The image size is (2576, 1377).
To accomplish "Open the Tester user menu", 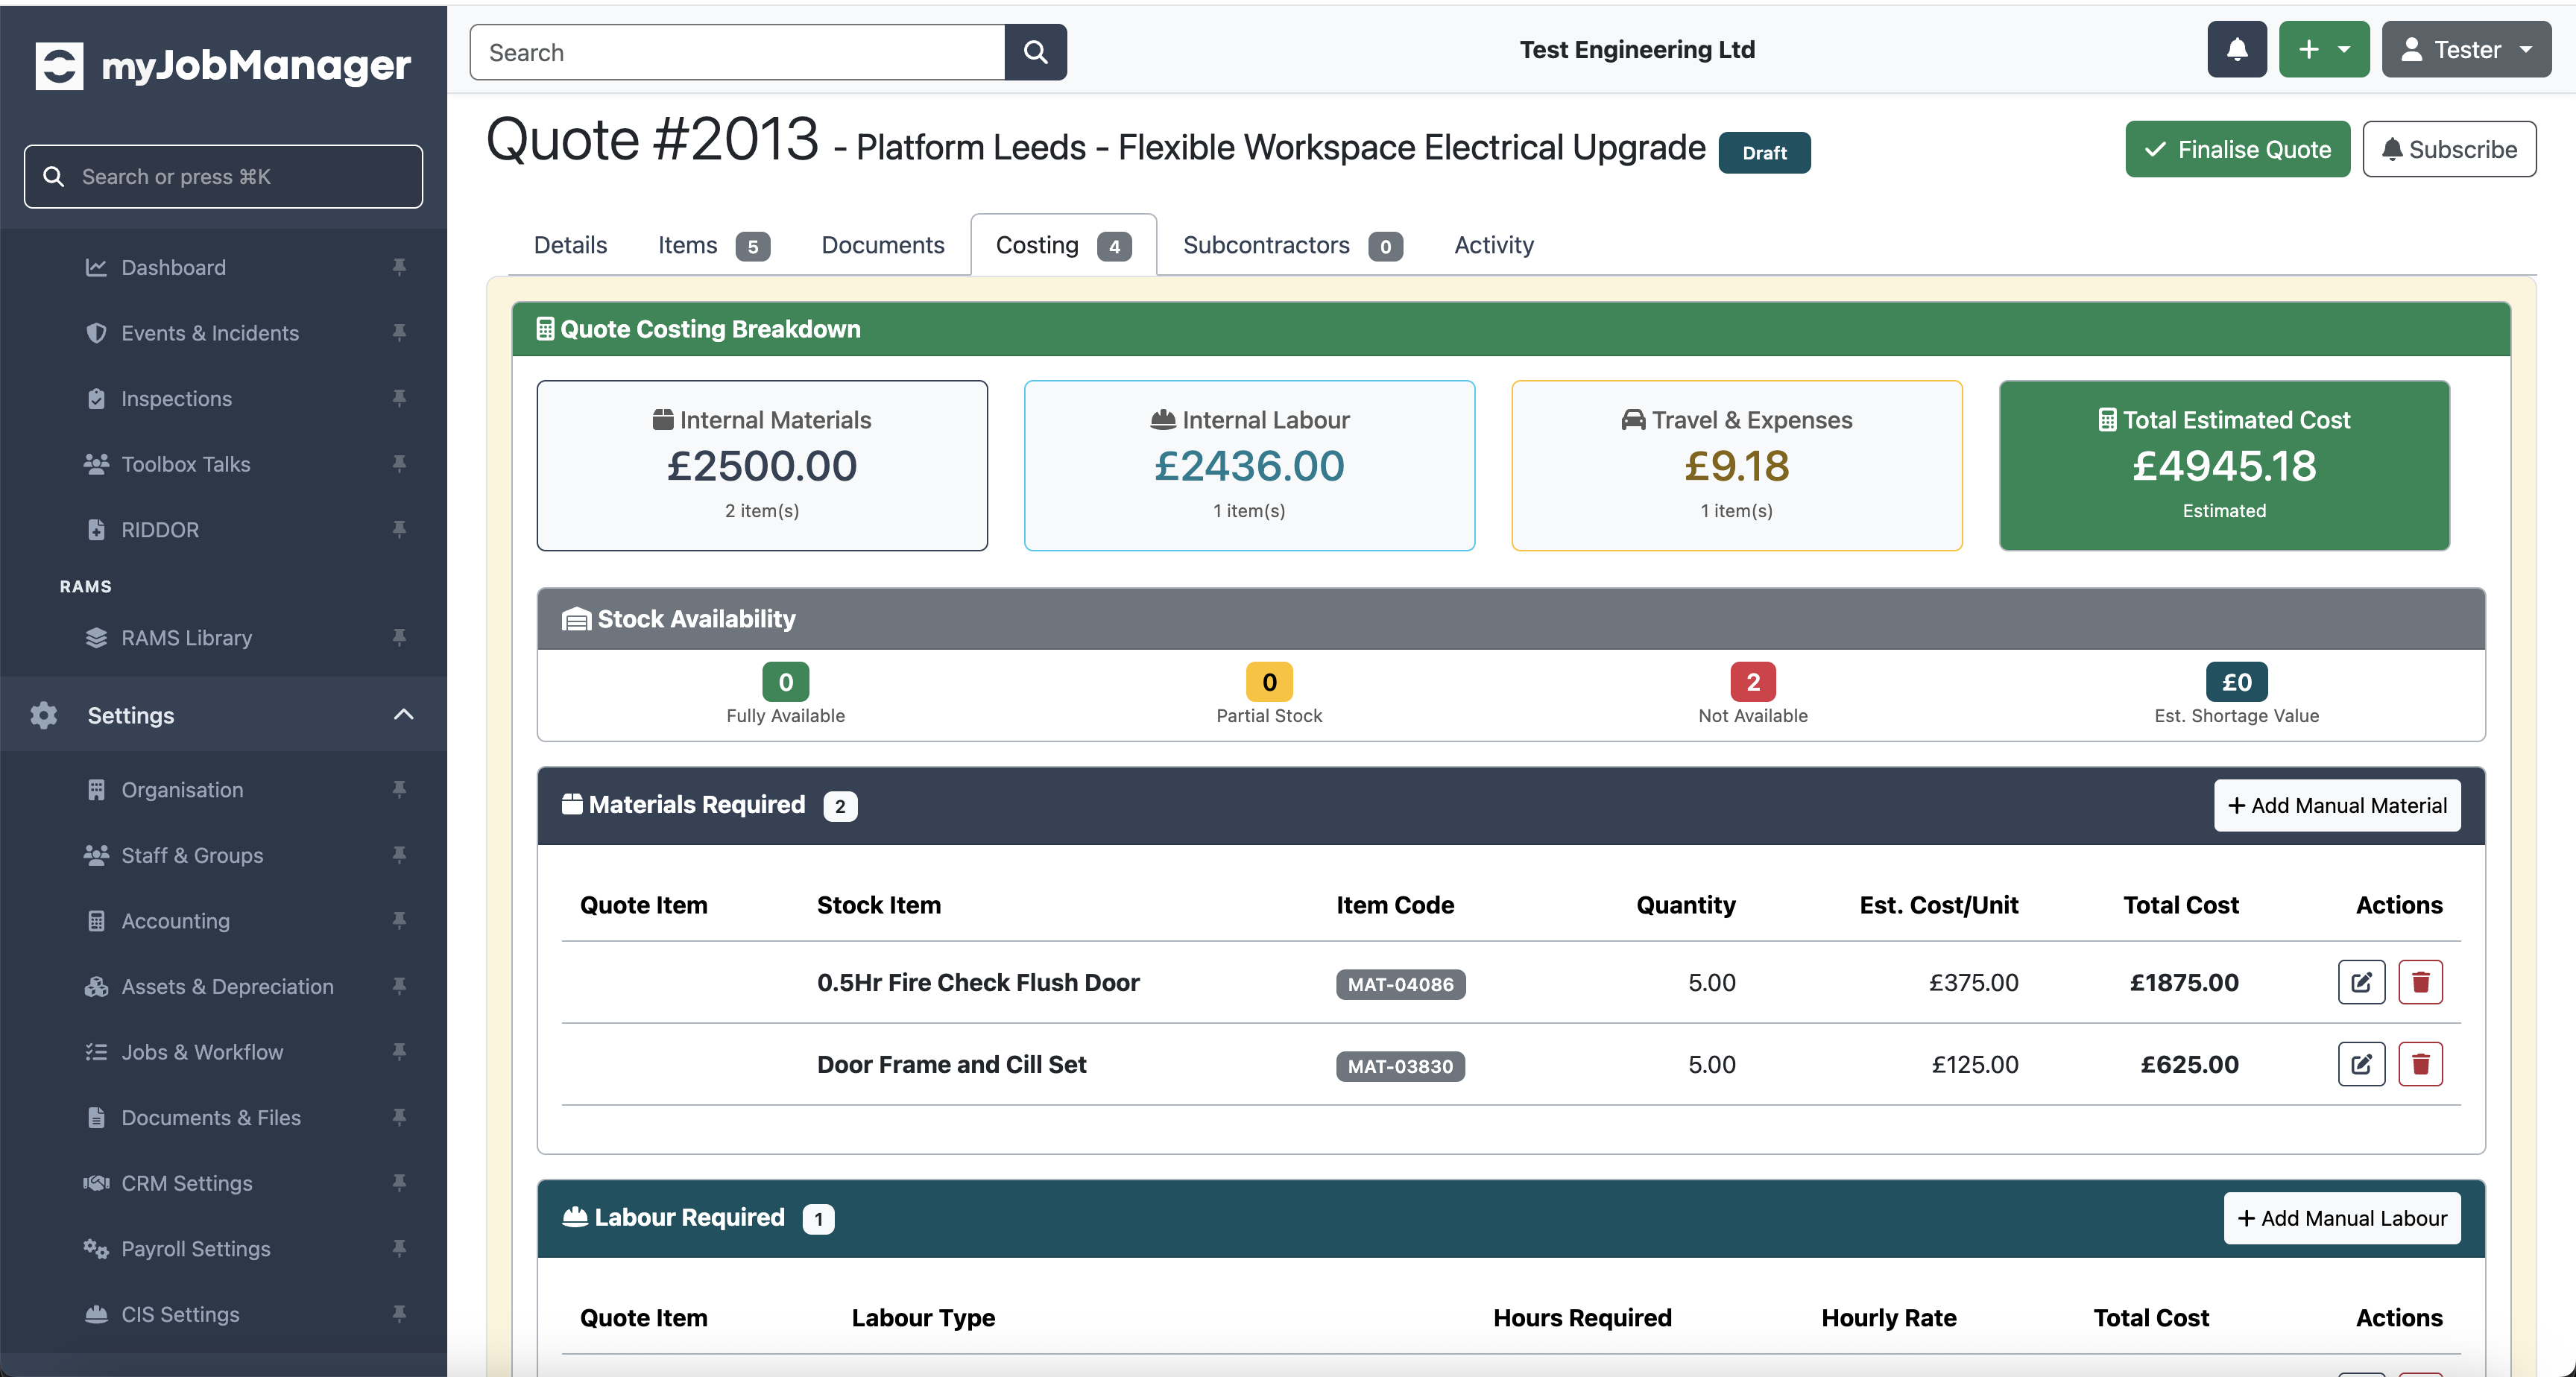I will click(x=2466, y=50).
